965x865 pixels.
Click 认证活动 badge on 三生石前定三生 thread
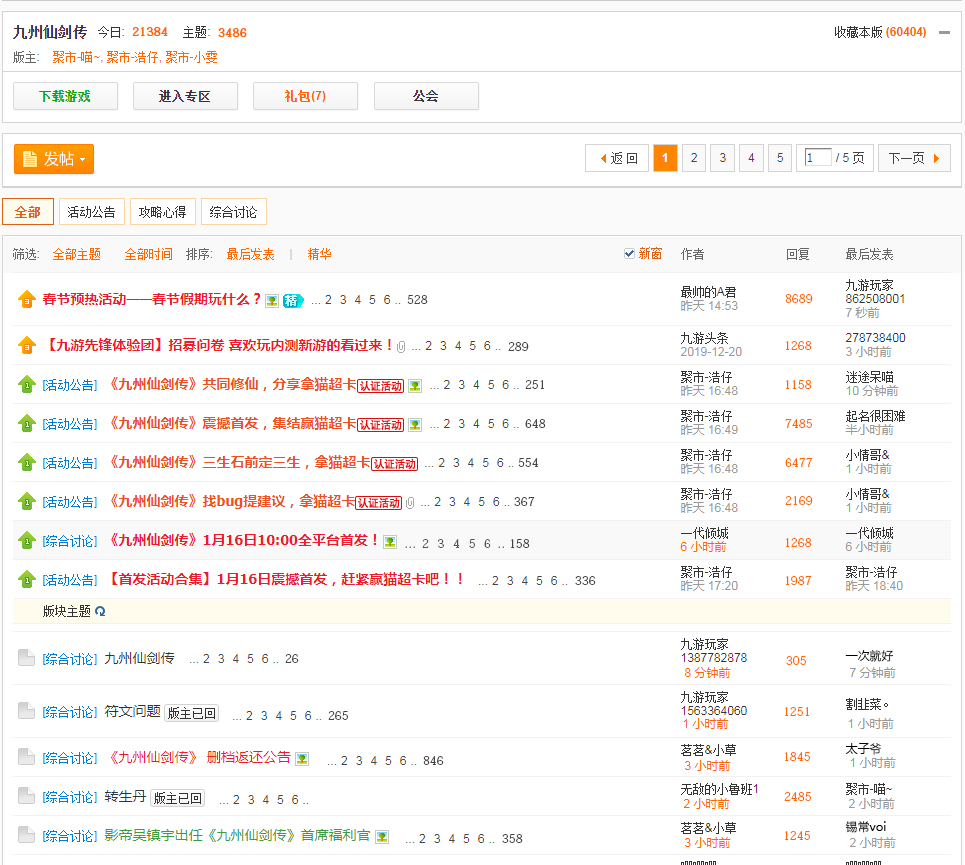394,464
